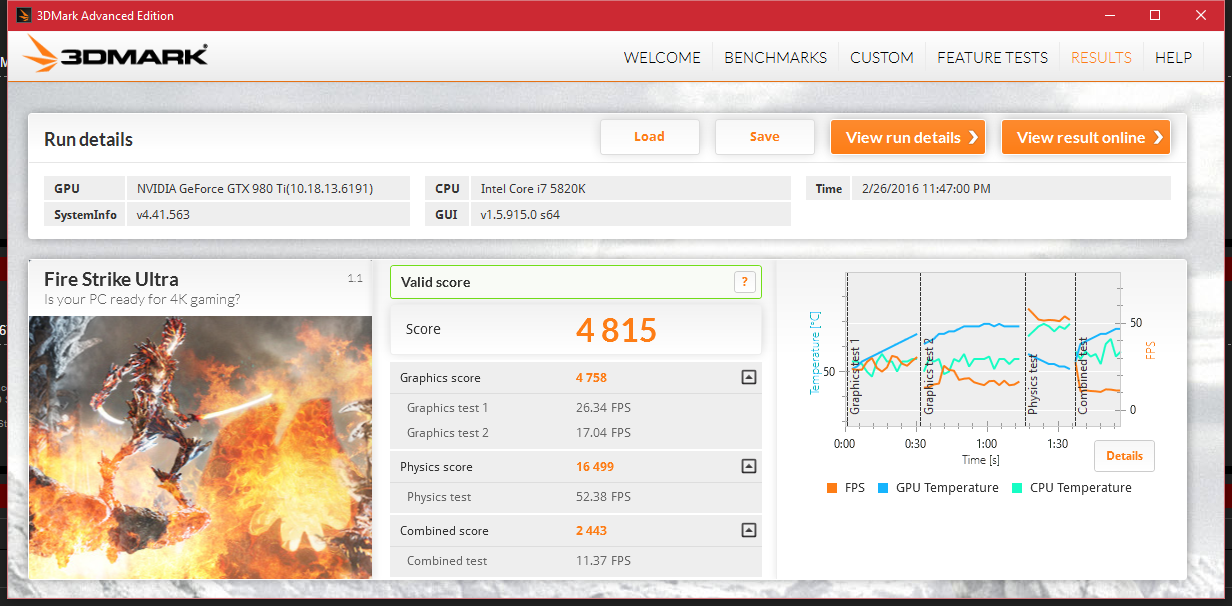The width and height of the screenshot is (1232, 606).
Task: Open the BENCHMARKS tab
Action: tap(775, 57)
